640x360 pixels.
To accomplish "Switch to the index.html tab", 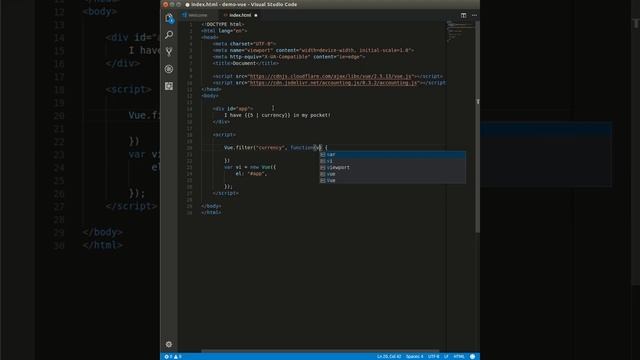I will [x=240, y=15].
